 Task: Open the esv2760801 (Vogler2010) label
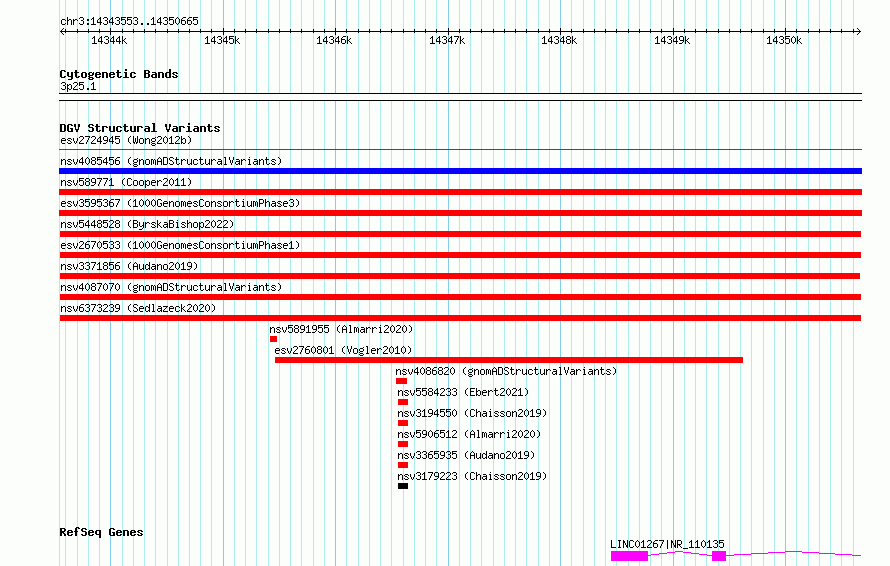pos(343,350)
